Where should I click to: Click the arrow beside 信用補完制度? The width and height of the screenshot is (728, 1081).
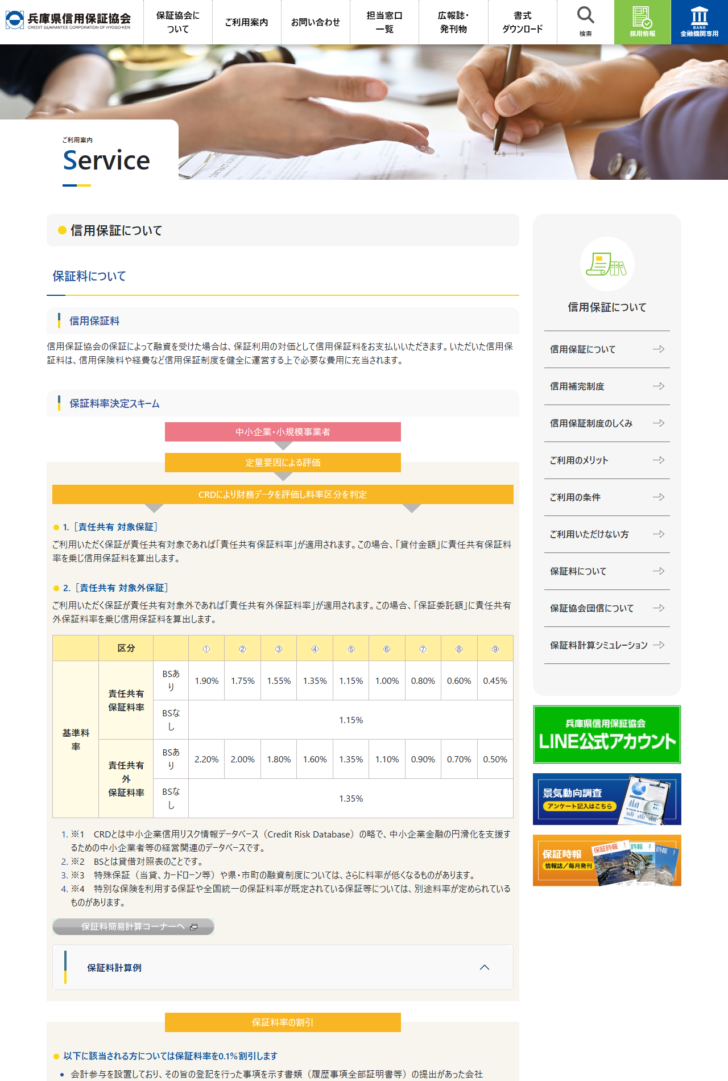[x=658, y=386]
